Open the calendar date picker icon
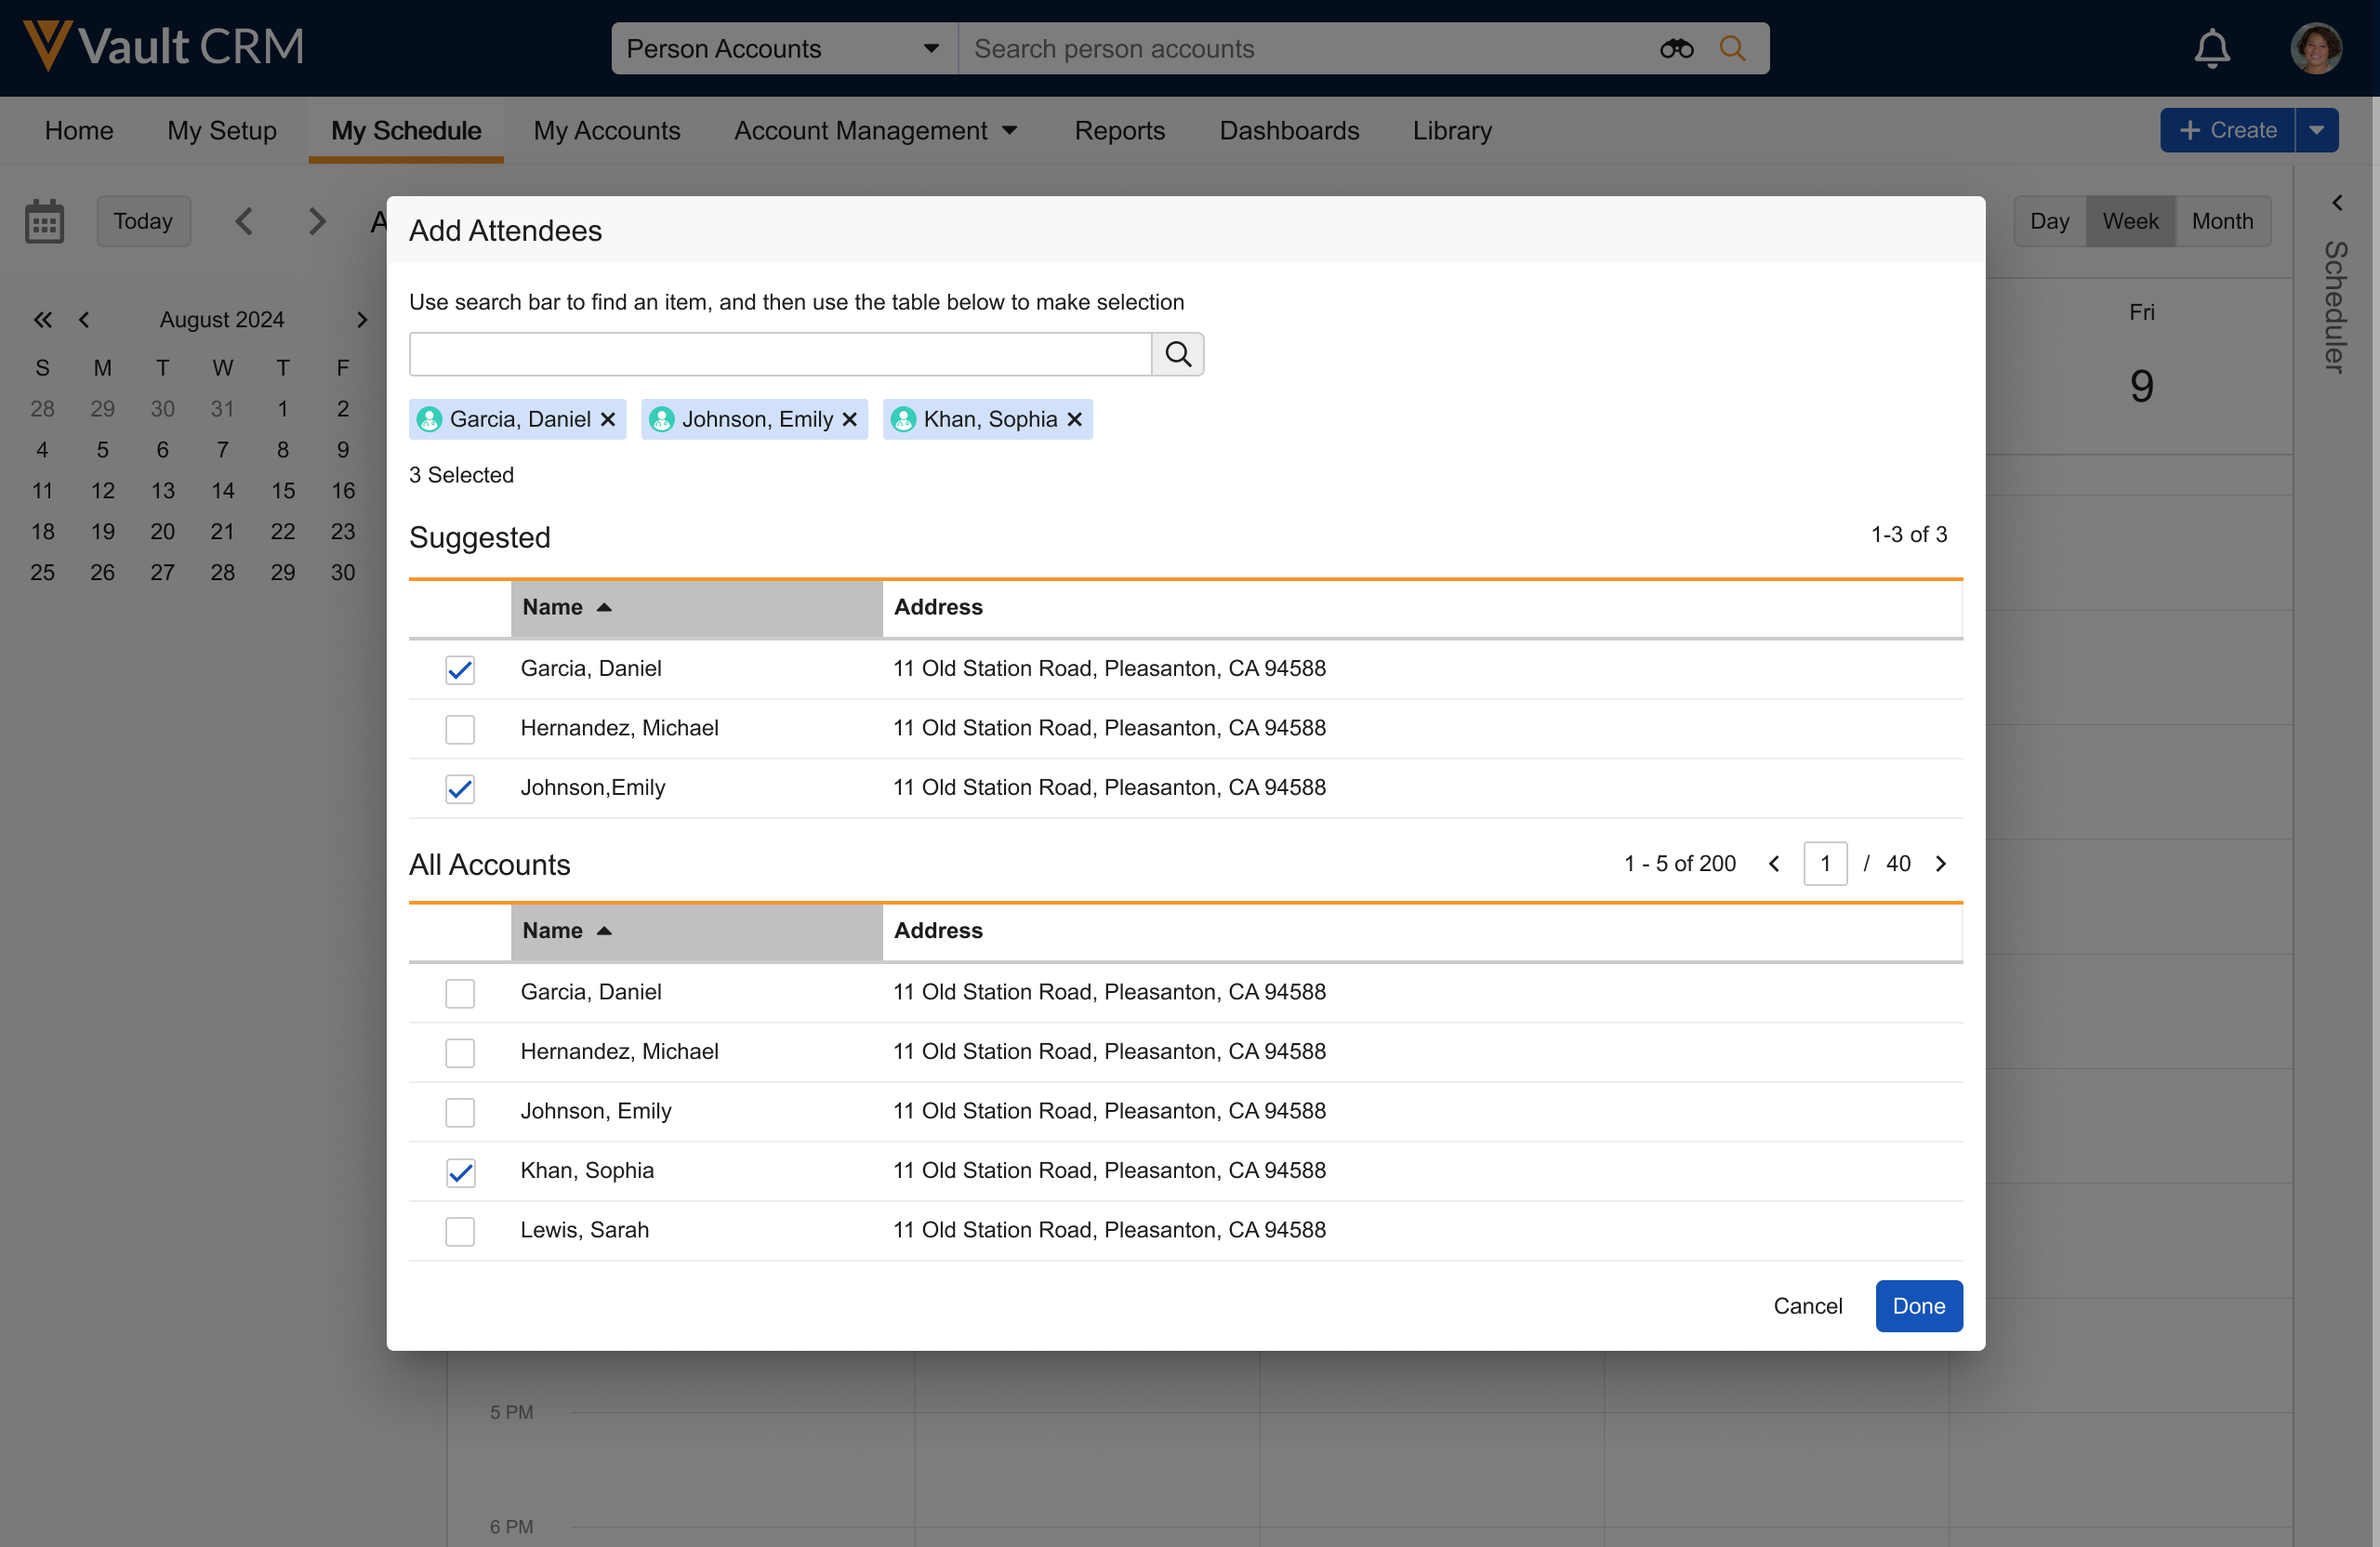The height and width of the screenshot is (1547, 2380). (44, 221)
